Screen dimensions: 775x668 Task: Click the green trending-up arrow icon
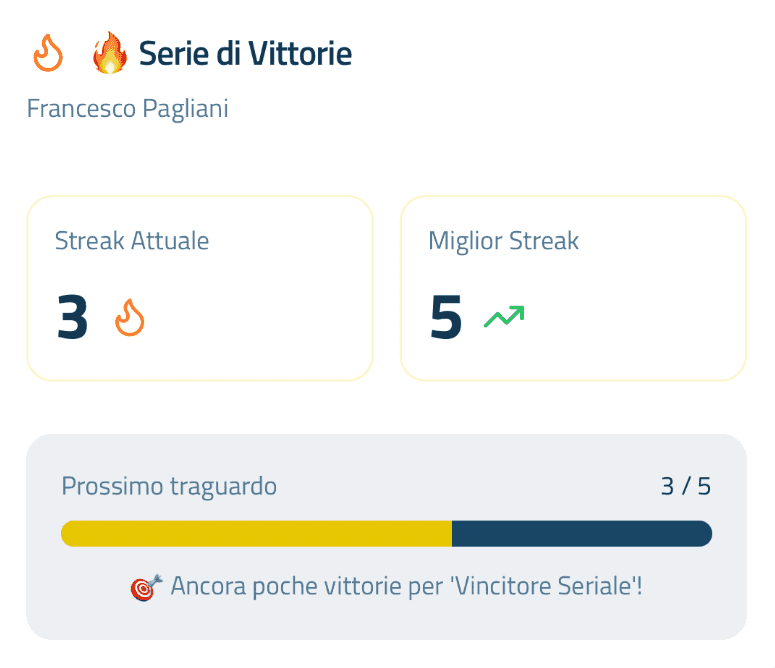pyautogui.click(x=504, y=318)
